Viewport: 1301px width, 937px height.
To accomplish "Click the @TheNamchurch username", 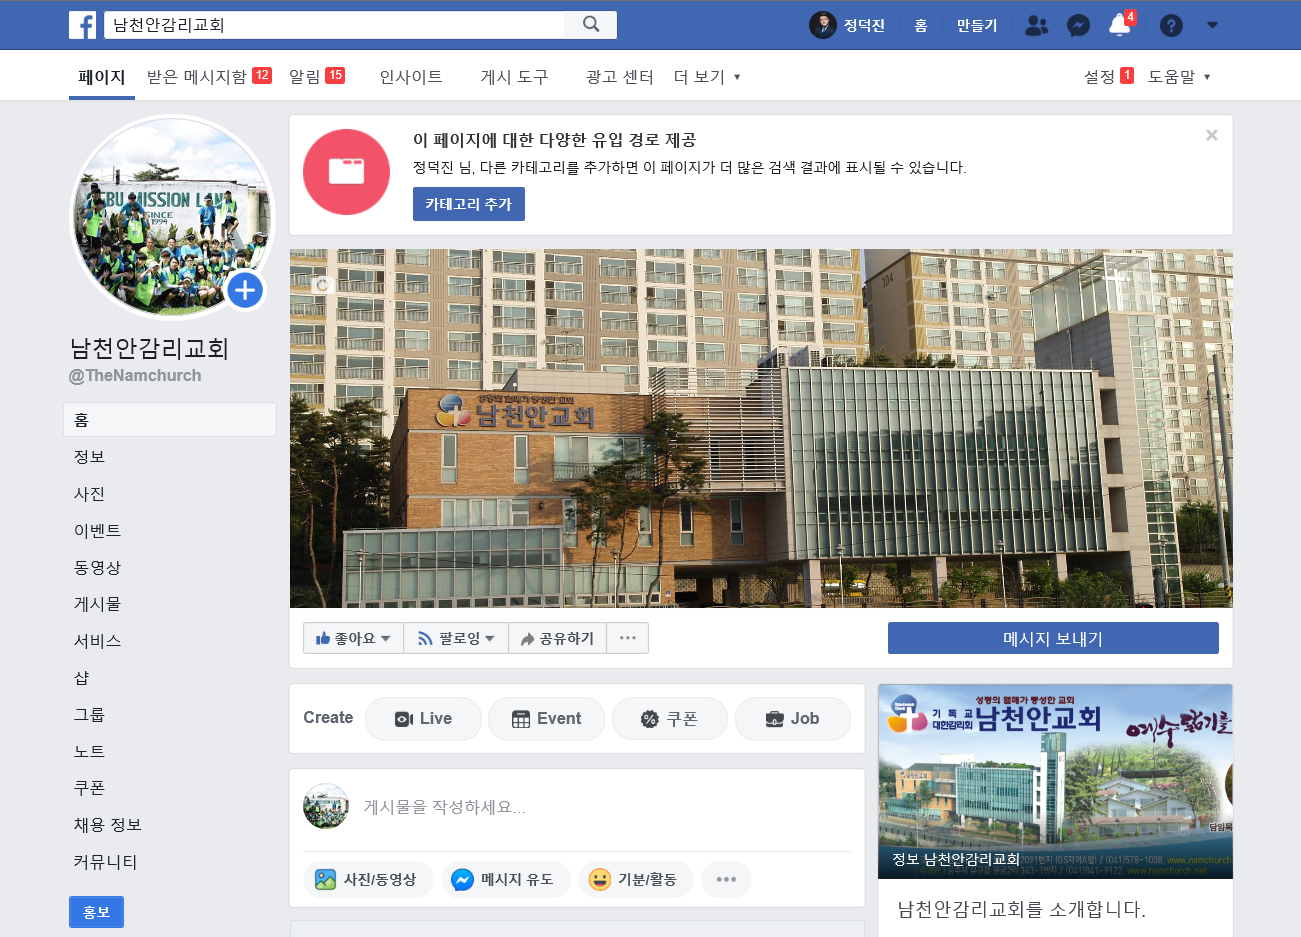I will (135, 376).
